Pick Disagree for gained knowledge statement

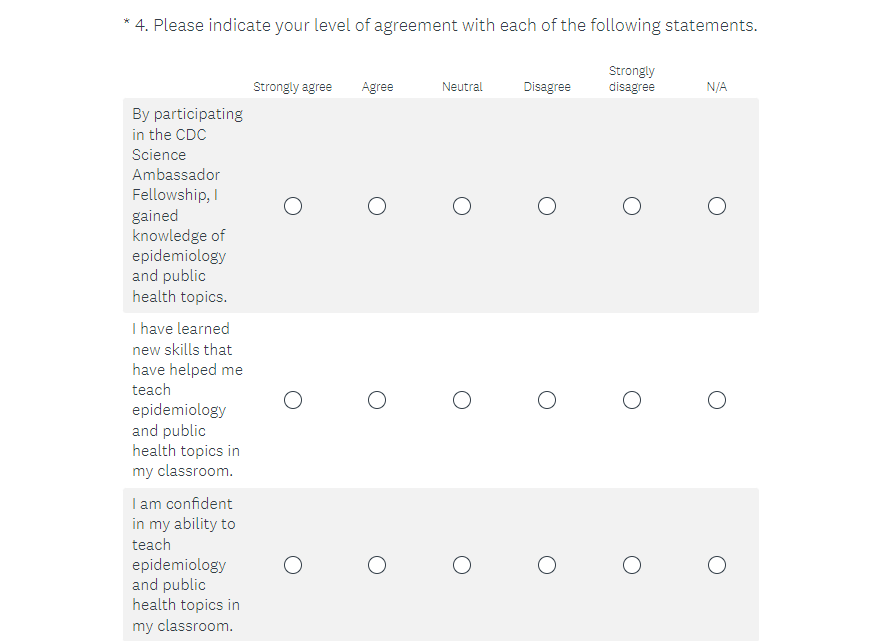547,206
